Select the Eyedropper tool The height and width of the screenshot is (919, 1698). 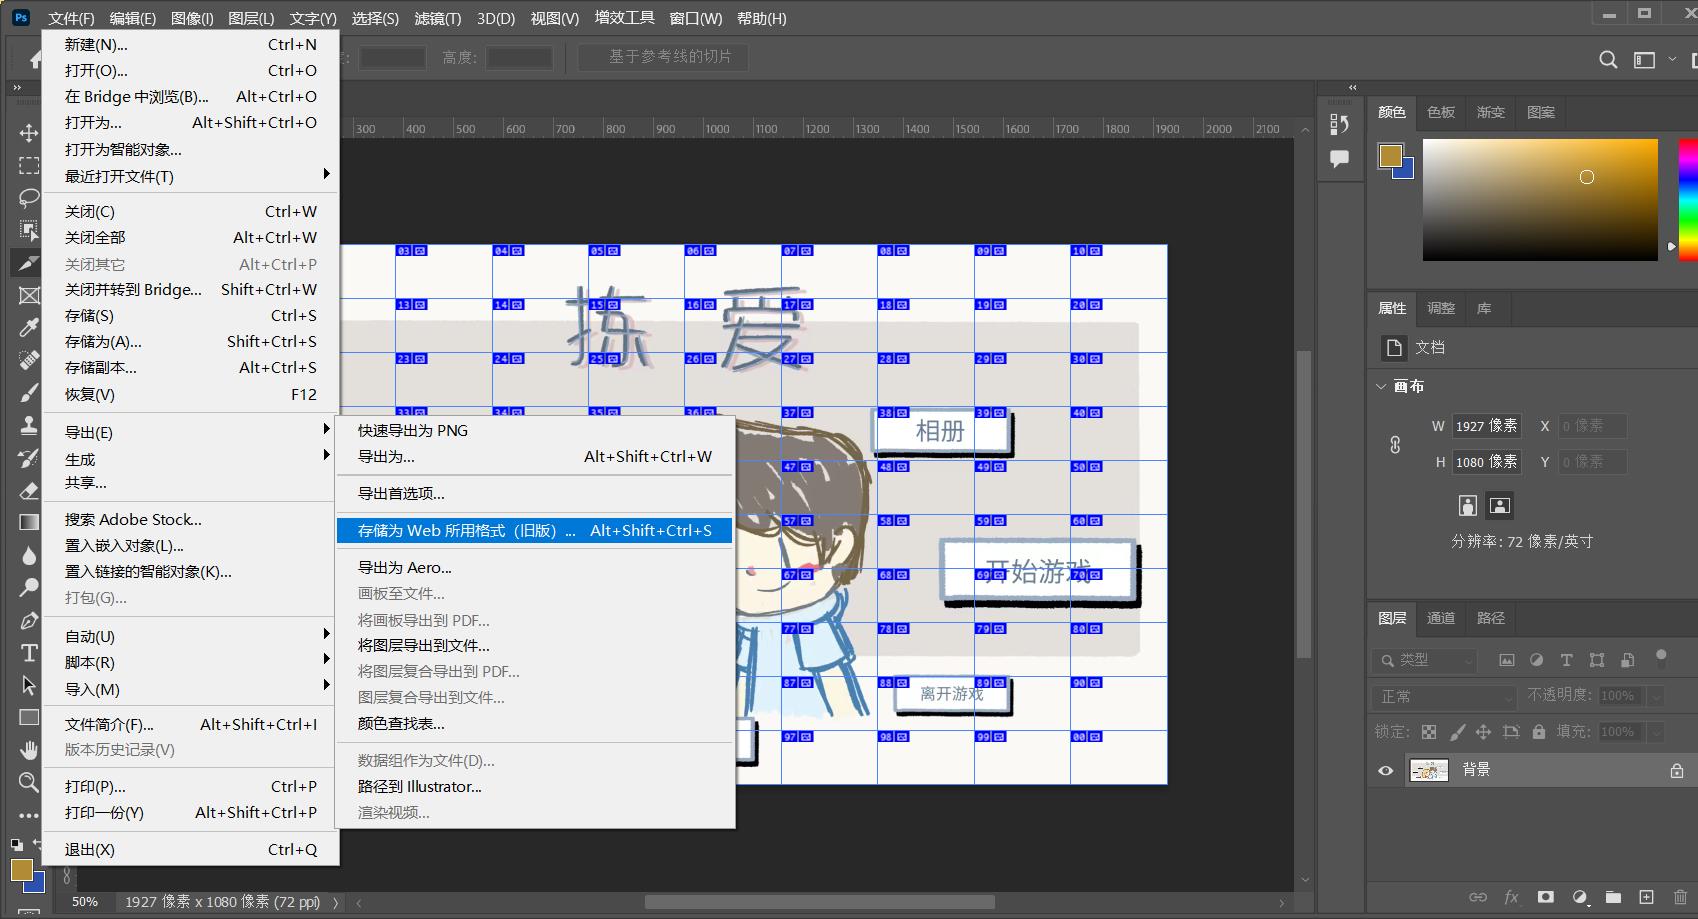pyautogui.click(x=29, y=327)
